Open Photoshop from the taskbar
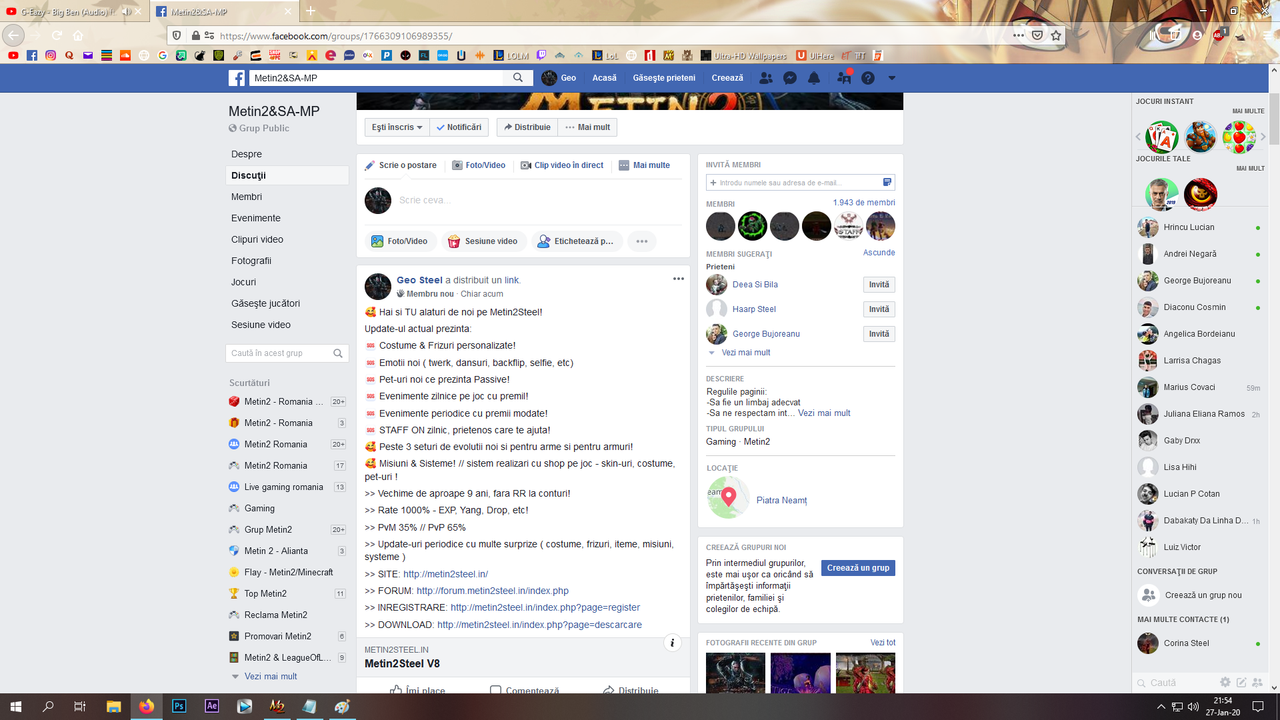 pyautogui.click(x=179, y=706)
